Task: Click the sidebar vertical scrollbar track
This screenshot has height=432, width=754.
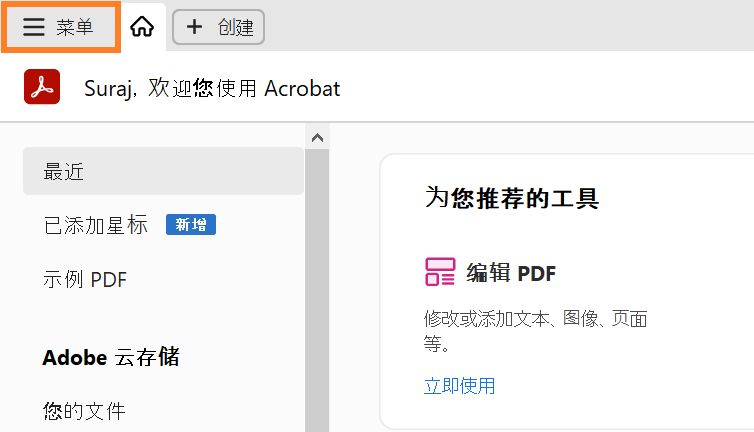Action: click(x=317, y=290)
